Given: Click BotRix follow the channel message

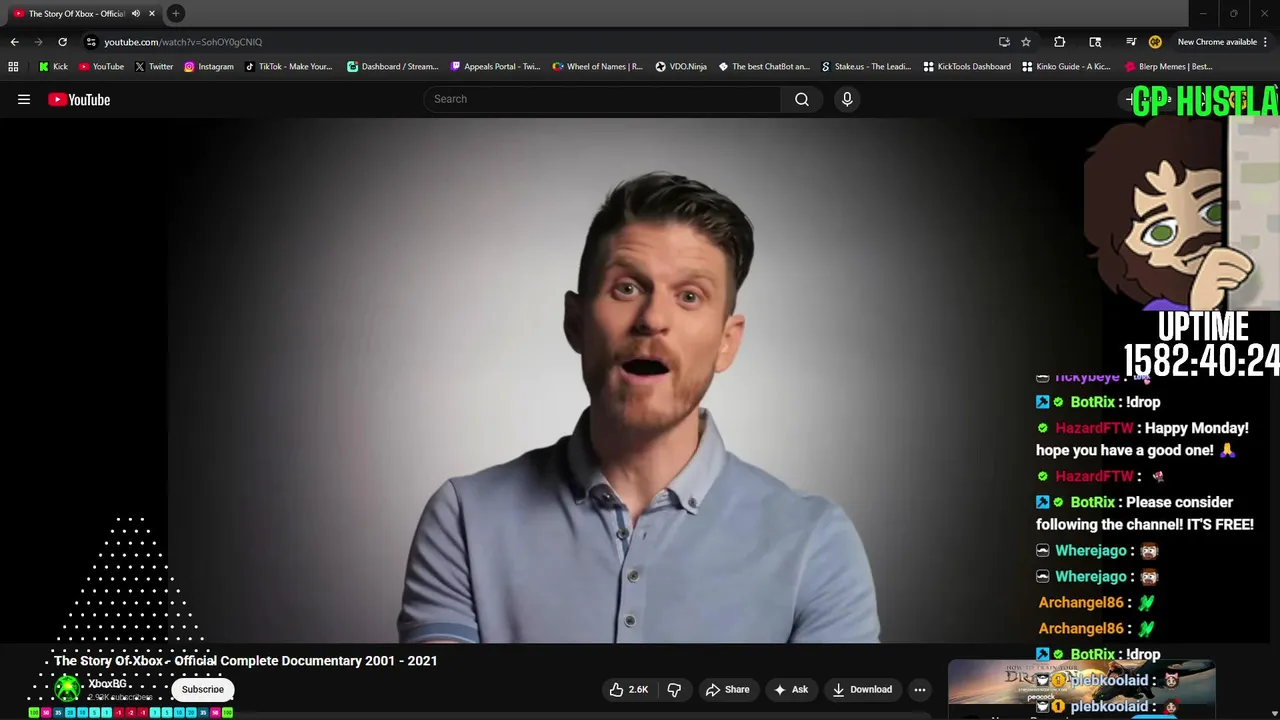Looking at the screenshot, I should coord(1145,513).
